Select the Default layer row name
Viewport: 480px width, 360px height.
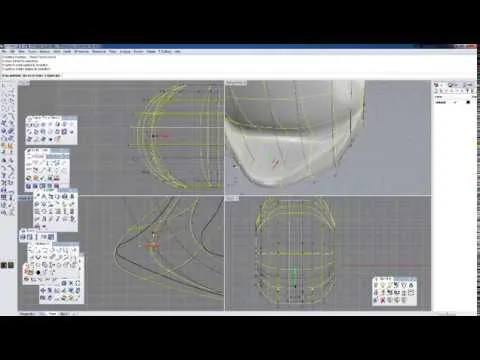point(441,102)
